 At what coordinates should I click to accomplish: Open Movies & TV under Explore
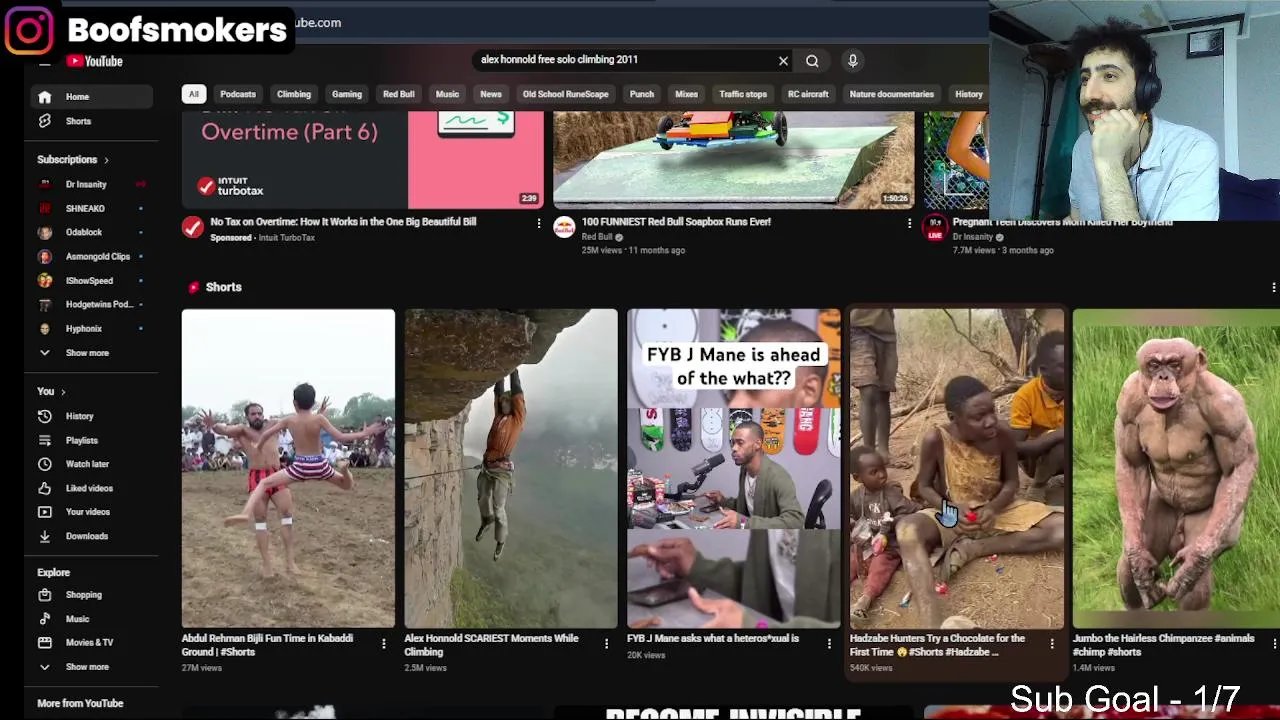[x=91, y=643]
